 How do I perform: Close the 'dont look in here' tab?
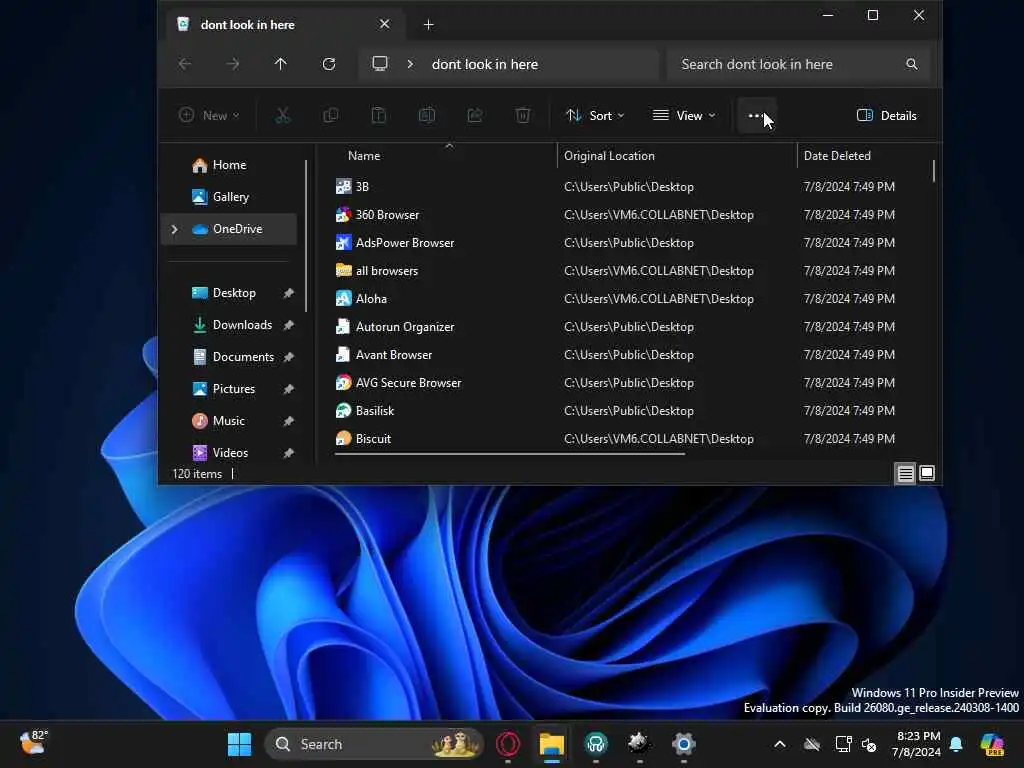[x=385, y=24]
